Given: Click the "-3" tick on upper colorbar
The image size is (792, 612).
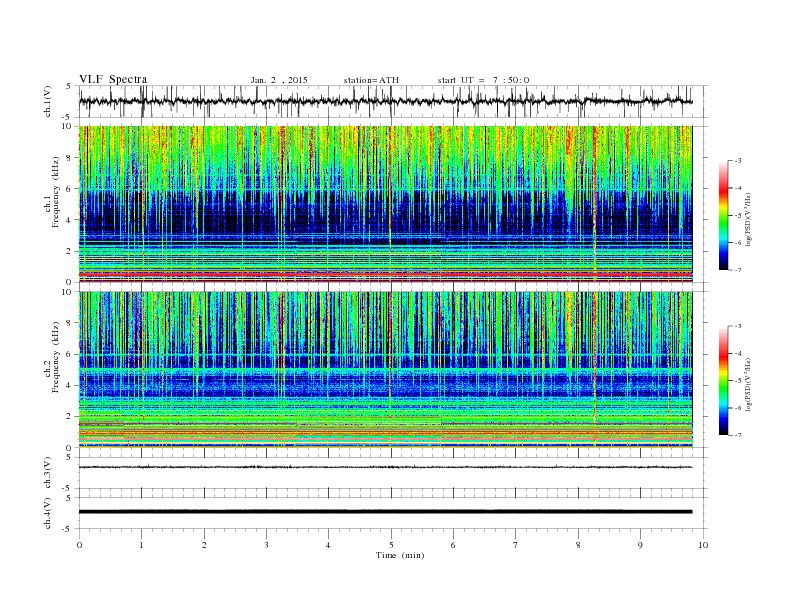Looking at the screenshot, I should pos(736,161).
